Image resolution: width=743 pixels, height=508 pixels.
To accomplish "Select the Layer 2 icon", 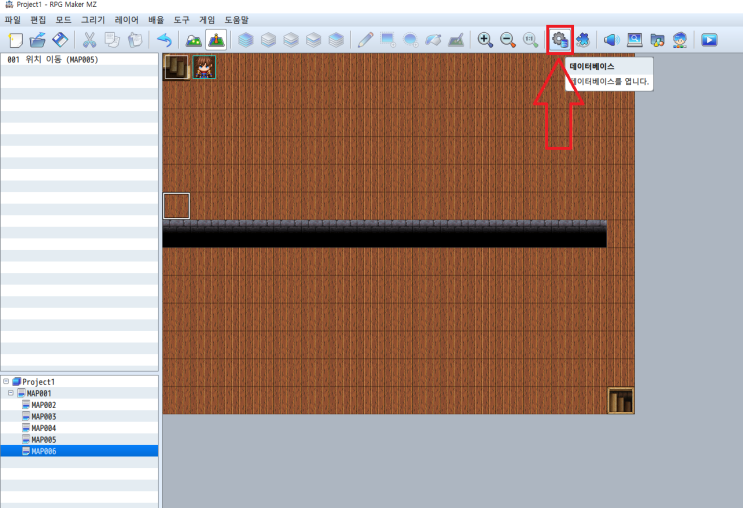I will click(x=291, y=40).
